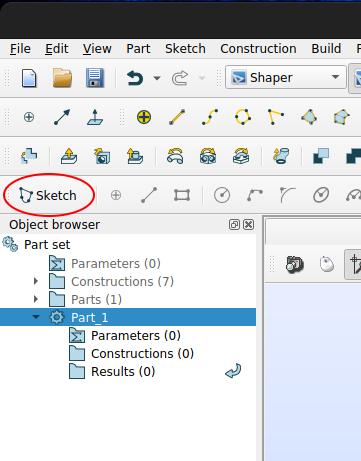Screen dimensions: 361x461
Task: Expand the Parts (1) folder
Action: 36,299
